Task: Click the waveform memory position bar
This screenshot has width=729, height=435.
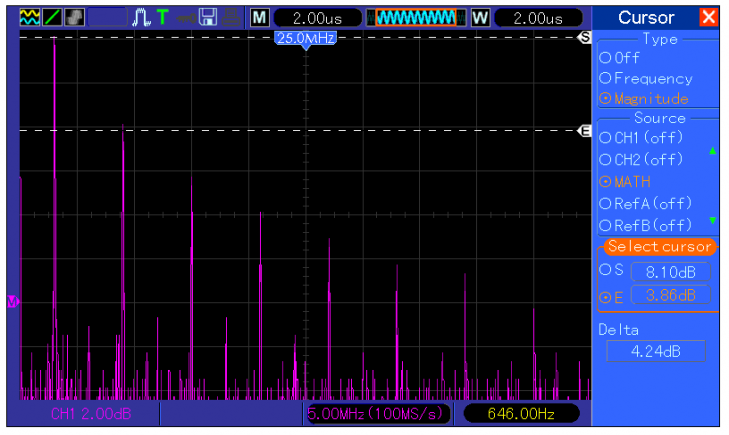Action: [x=415, y=18]
